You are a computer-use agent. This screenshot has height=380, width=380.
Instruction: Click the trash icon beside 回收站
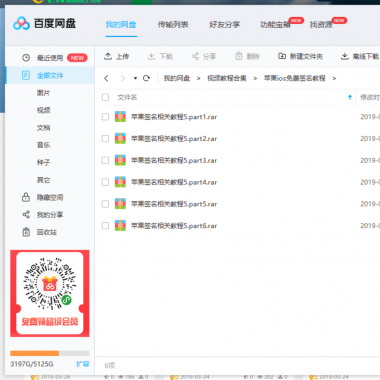[x=26, y=232]
